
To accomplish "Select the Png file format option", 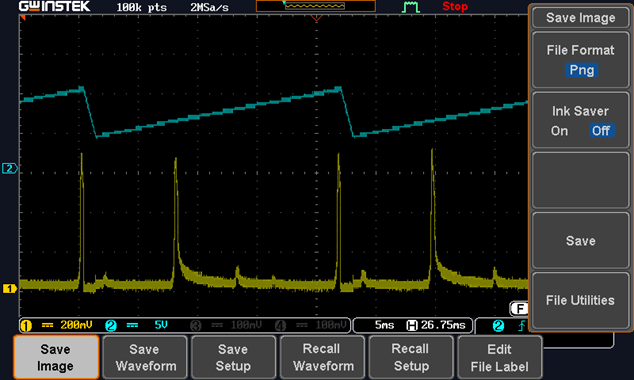I will click(x=581, y=70).
